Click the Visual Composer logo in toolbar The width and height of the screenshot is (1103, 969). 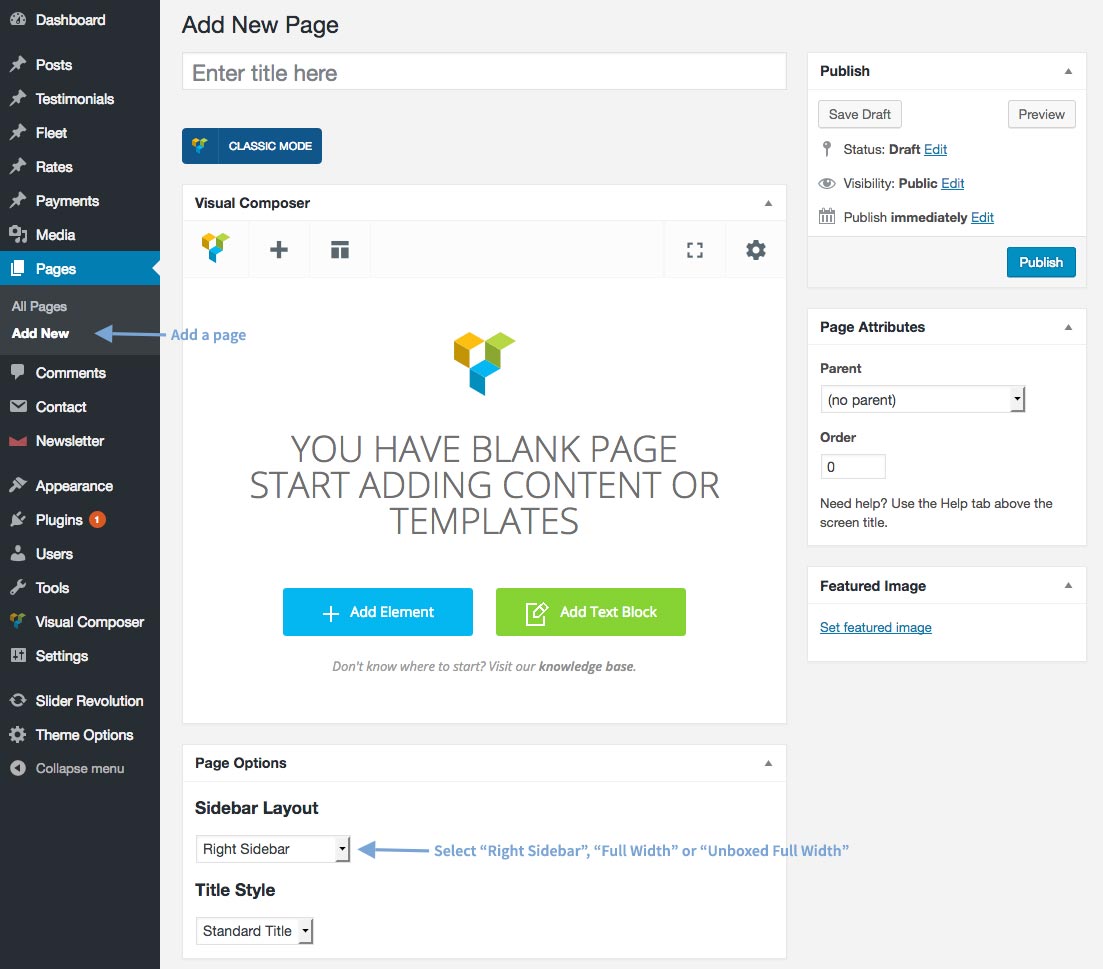coord(215,248)
